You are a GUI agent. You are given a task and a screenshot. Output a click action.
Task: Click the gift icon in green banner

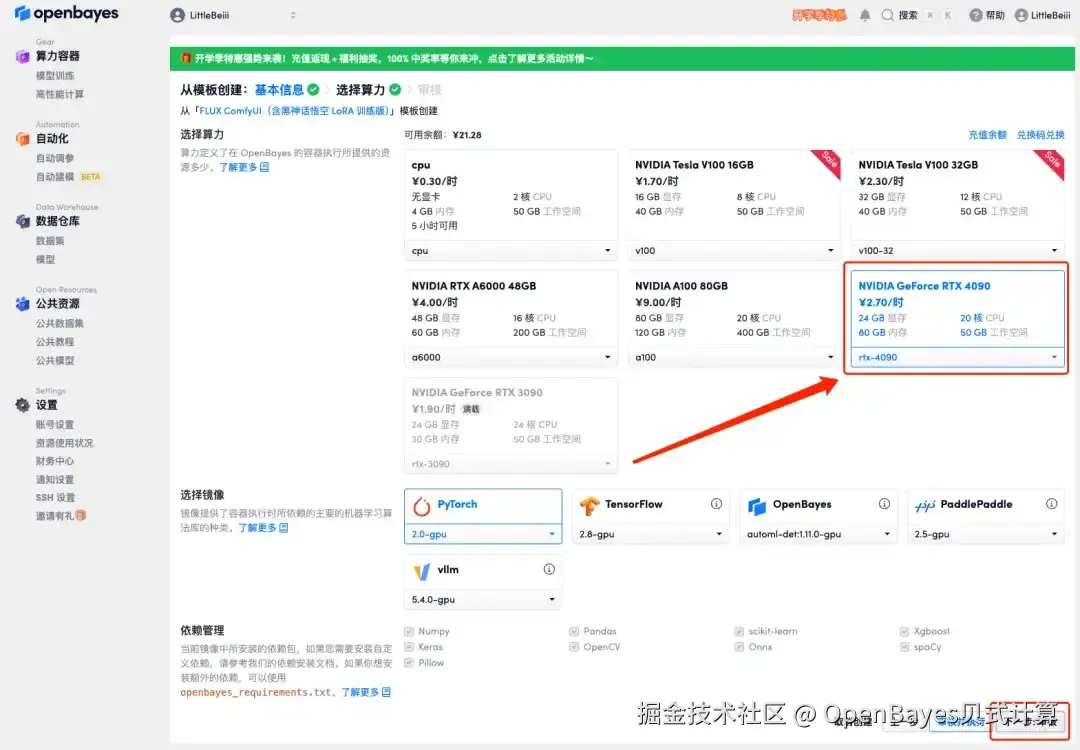[x=186, y=58]
